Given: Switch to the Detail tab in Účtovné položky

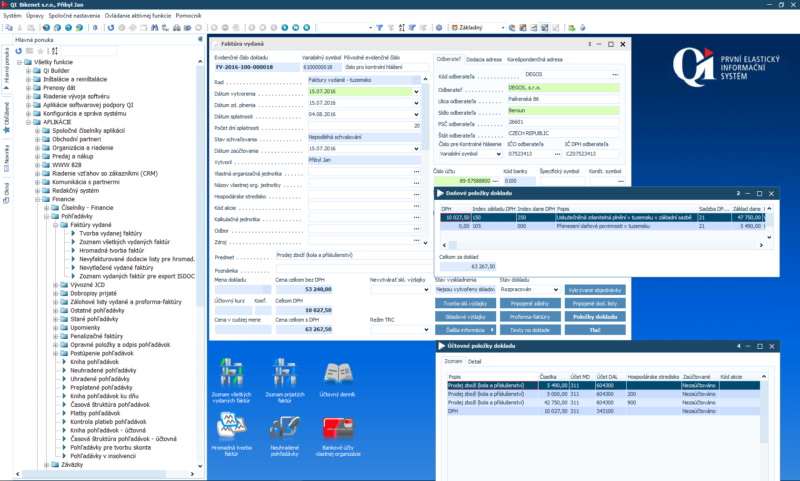Looking at the screenshot, I should click(474, 362).
